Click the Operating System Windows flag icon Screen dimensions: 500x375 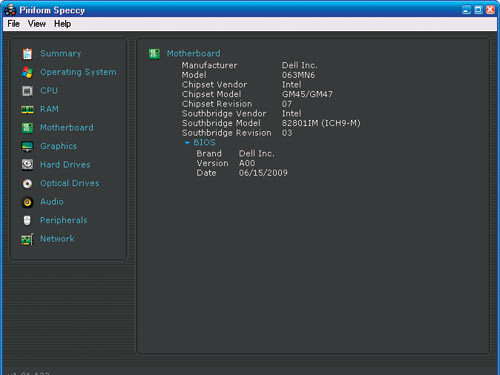pos(27,72)
